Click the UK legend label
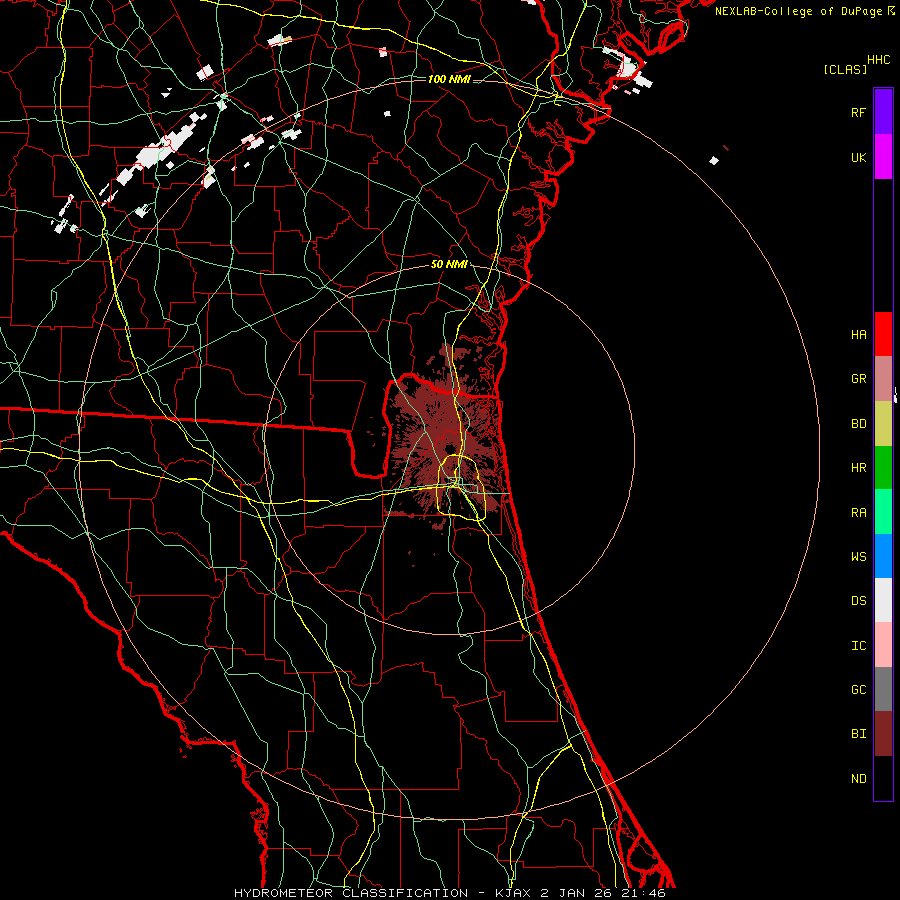Image resolution: width=900 pixels, height=900 pixels. (858, 157)
